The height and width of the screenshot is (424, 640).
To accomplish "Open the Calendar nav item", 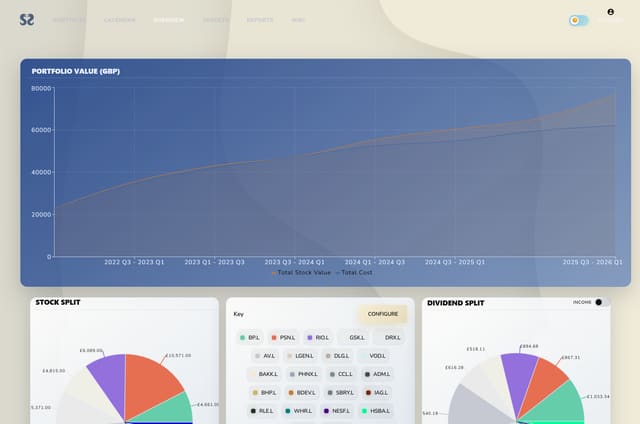I will pos(120,20).
